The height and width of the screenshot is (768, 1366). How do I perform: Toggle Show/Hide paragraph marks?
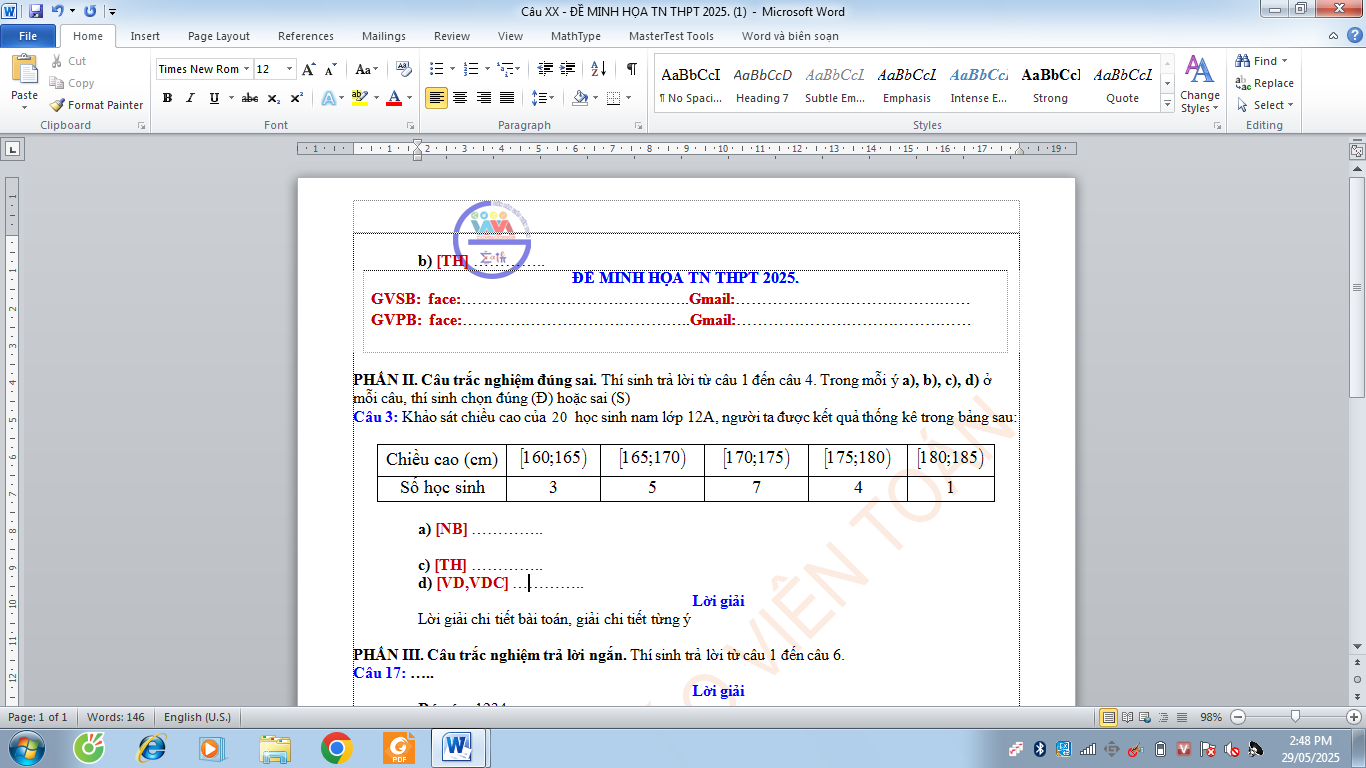632,69
